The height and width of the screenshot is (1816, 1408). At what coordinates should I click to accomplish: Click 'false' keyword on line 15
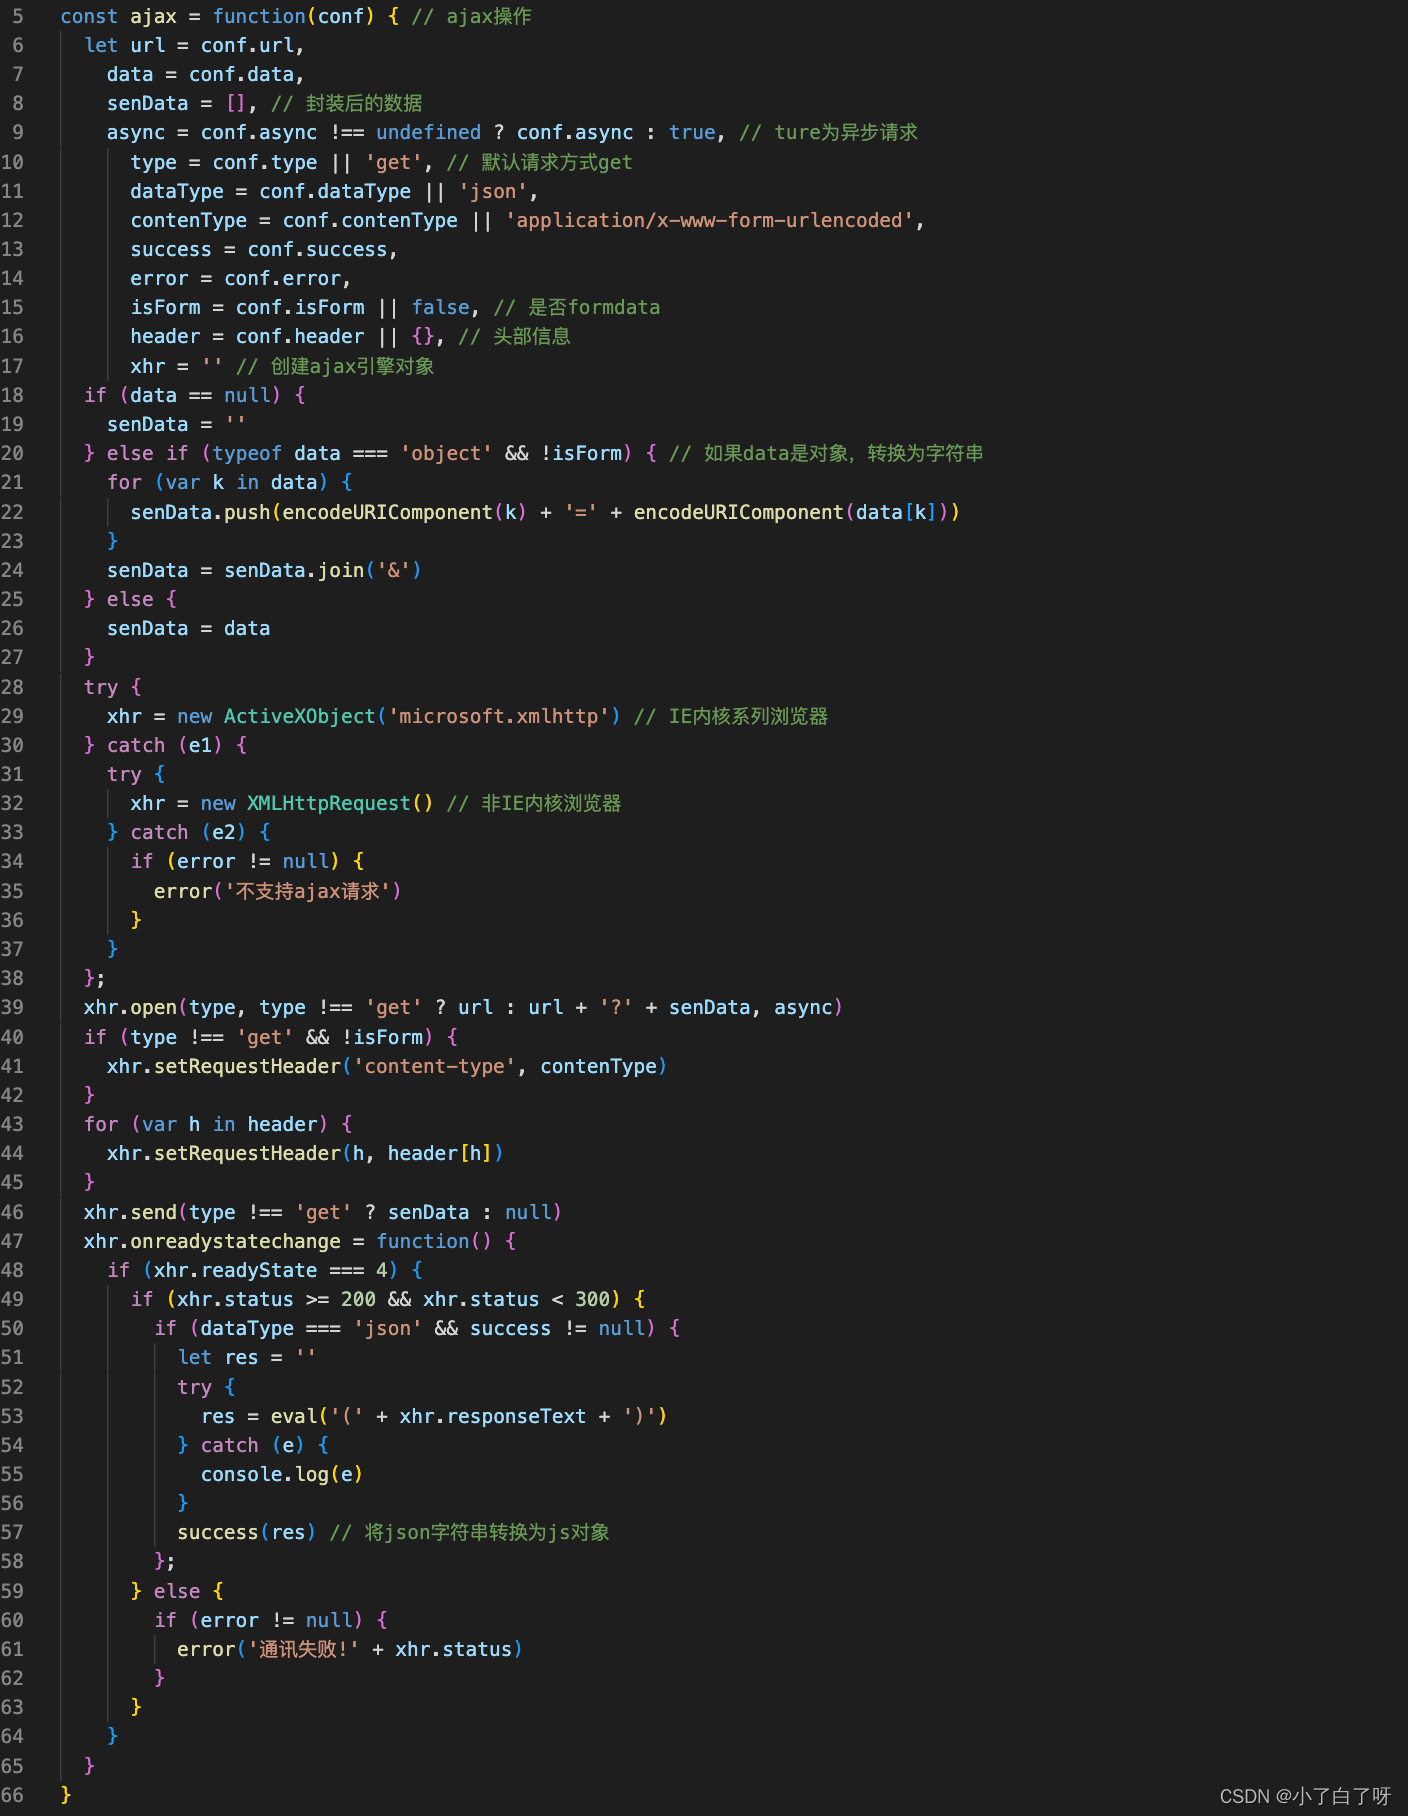tap(440, 308)
